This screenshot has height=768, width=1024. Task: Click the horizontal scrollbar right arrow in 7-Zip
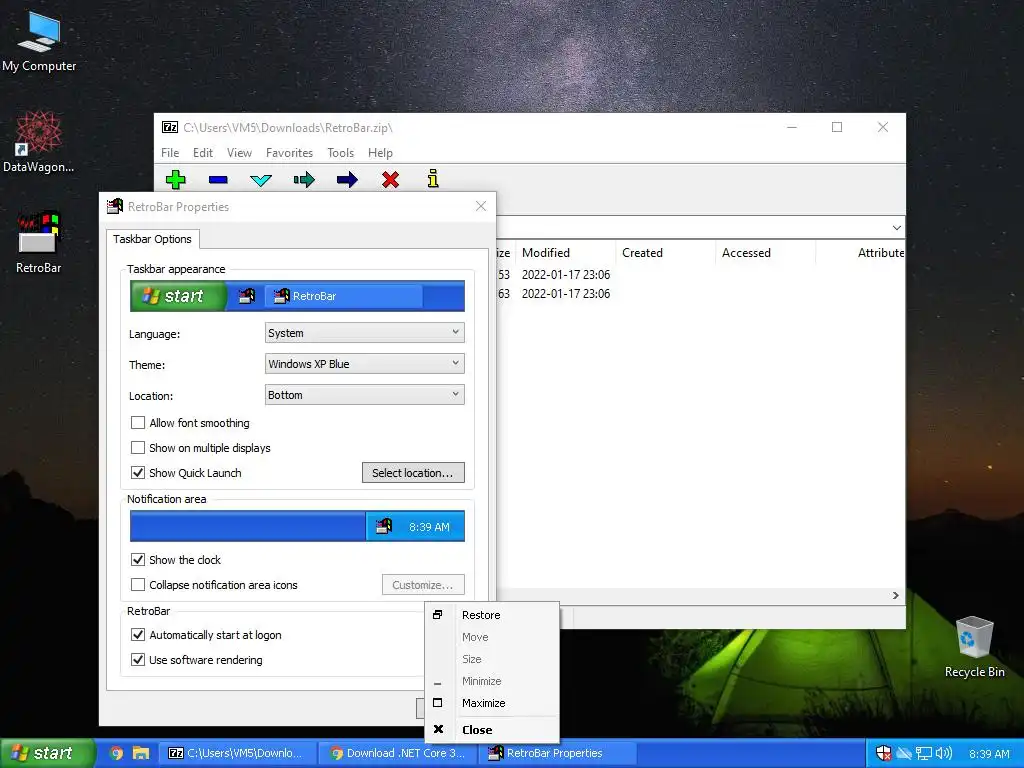895,596
